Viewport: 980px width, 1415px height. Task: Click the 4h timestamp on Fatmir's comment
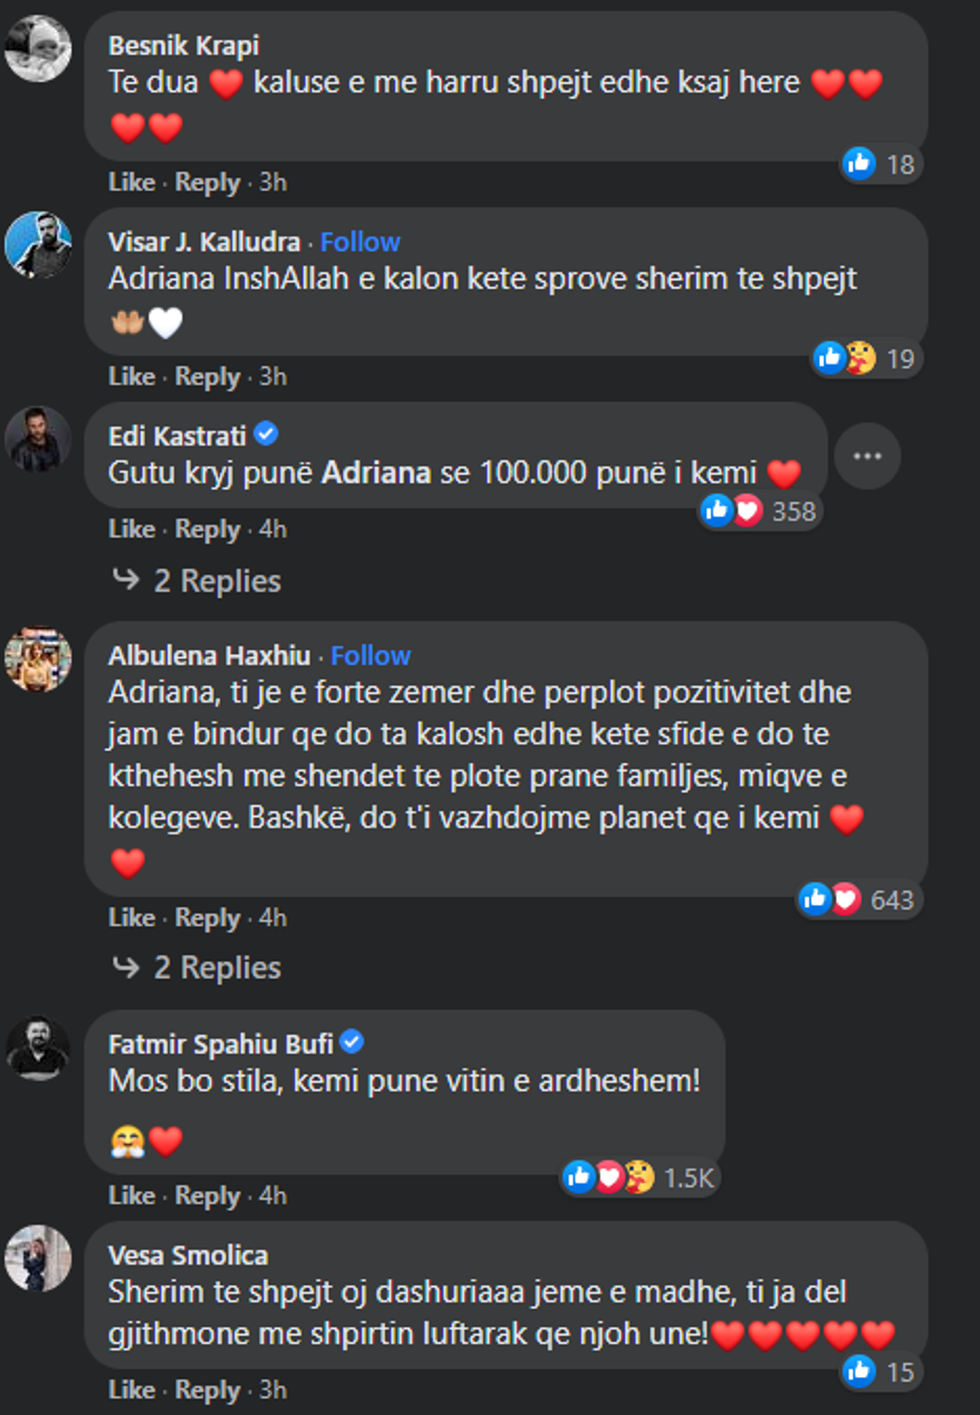(x=273, y=1196)
